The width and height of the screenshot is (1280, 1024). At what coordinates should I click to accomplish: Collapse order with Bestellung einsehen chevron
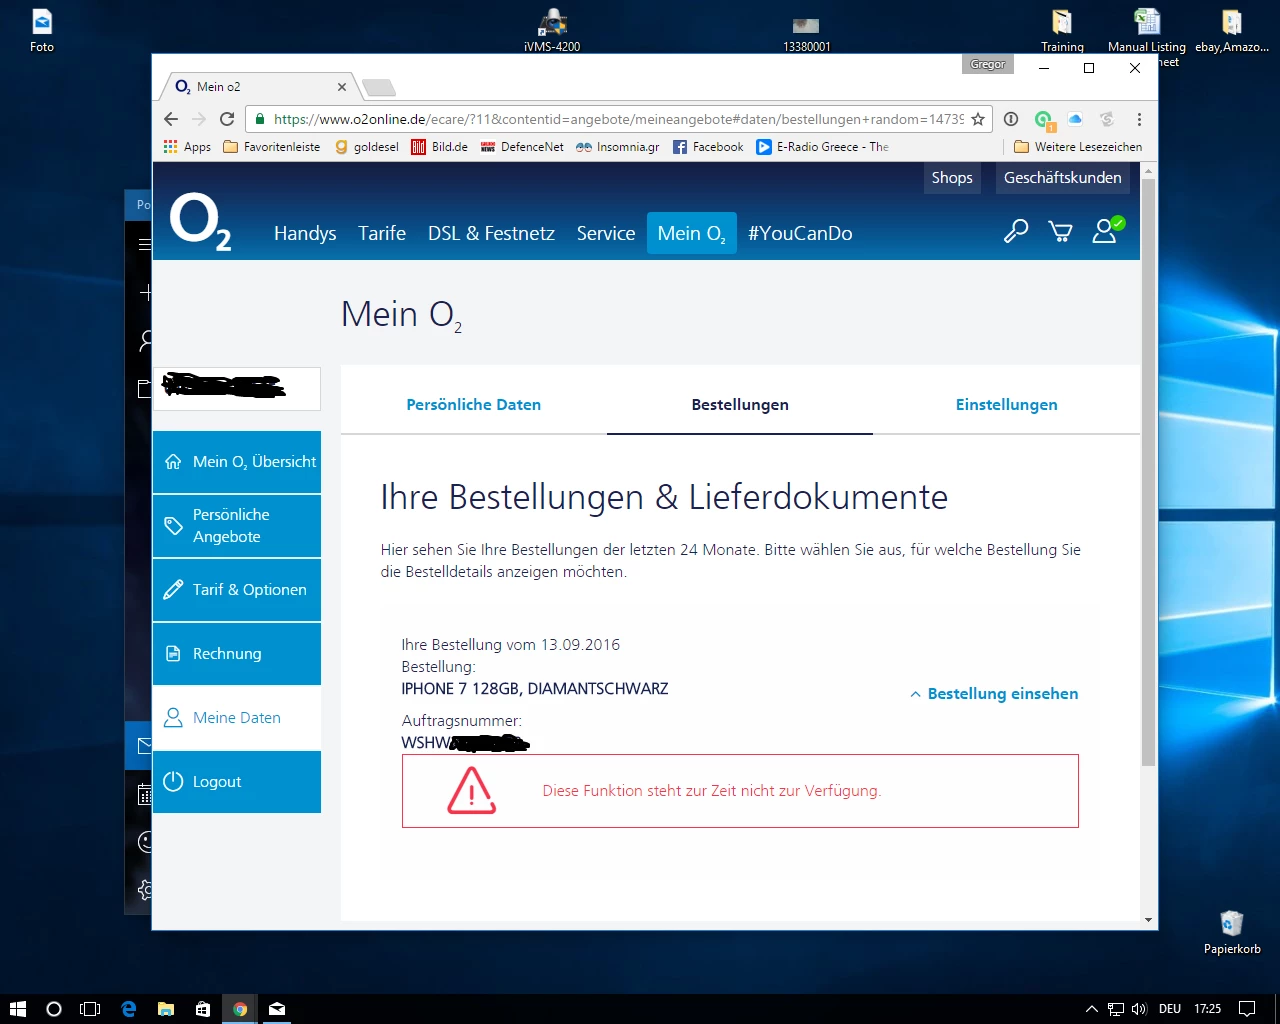click(x=994, y=694)
